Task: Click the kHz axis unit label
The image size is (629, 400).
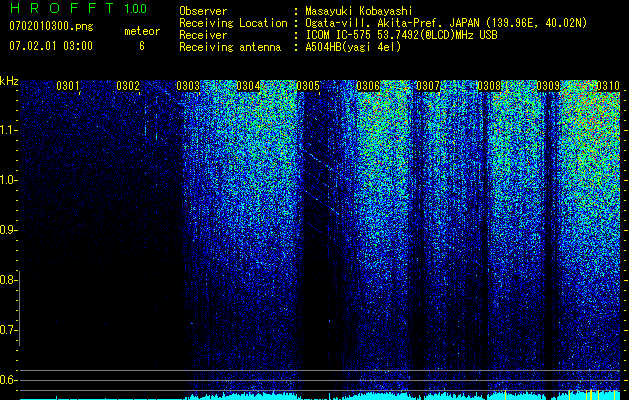Action: (9, 81)
